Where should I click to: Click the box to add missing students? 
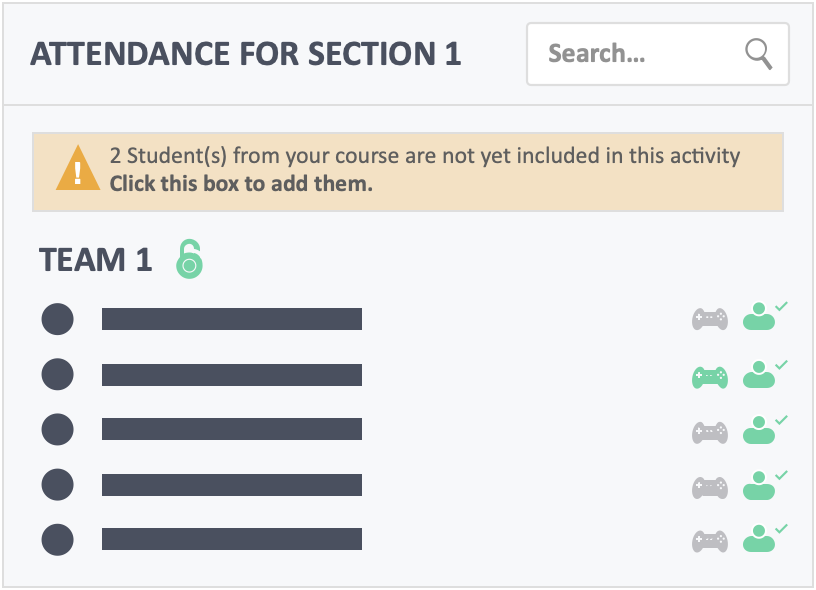(x=408, y=172)
